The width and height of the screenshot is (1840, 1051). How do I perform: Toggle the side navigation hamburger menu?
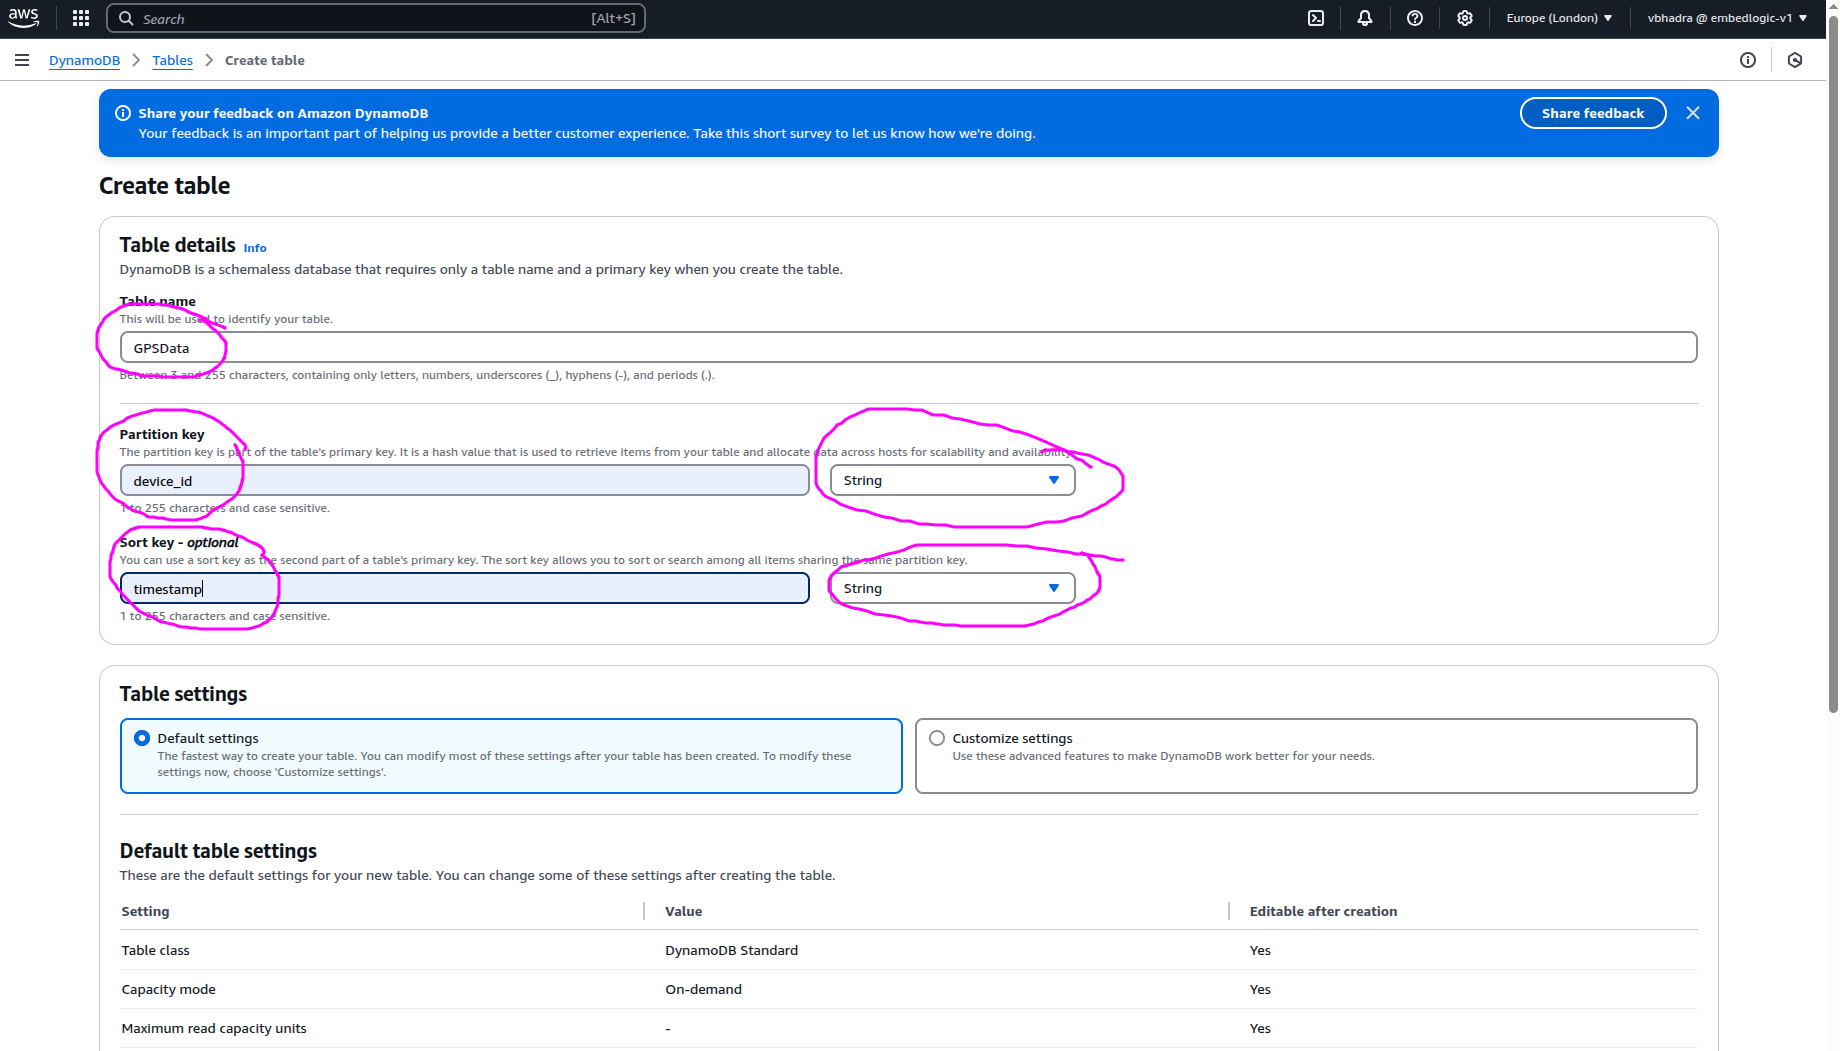click(x=22, y=60)
